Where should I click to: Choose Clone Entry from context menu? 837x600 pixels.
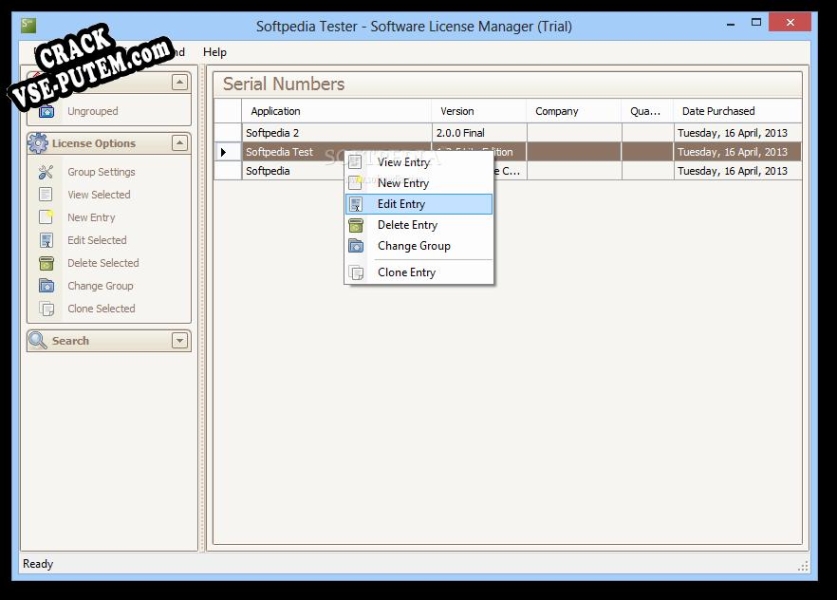click(419, 272)
